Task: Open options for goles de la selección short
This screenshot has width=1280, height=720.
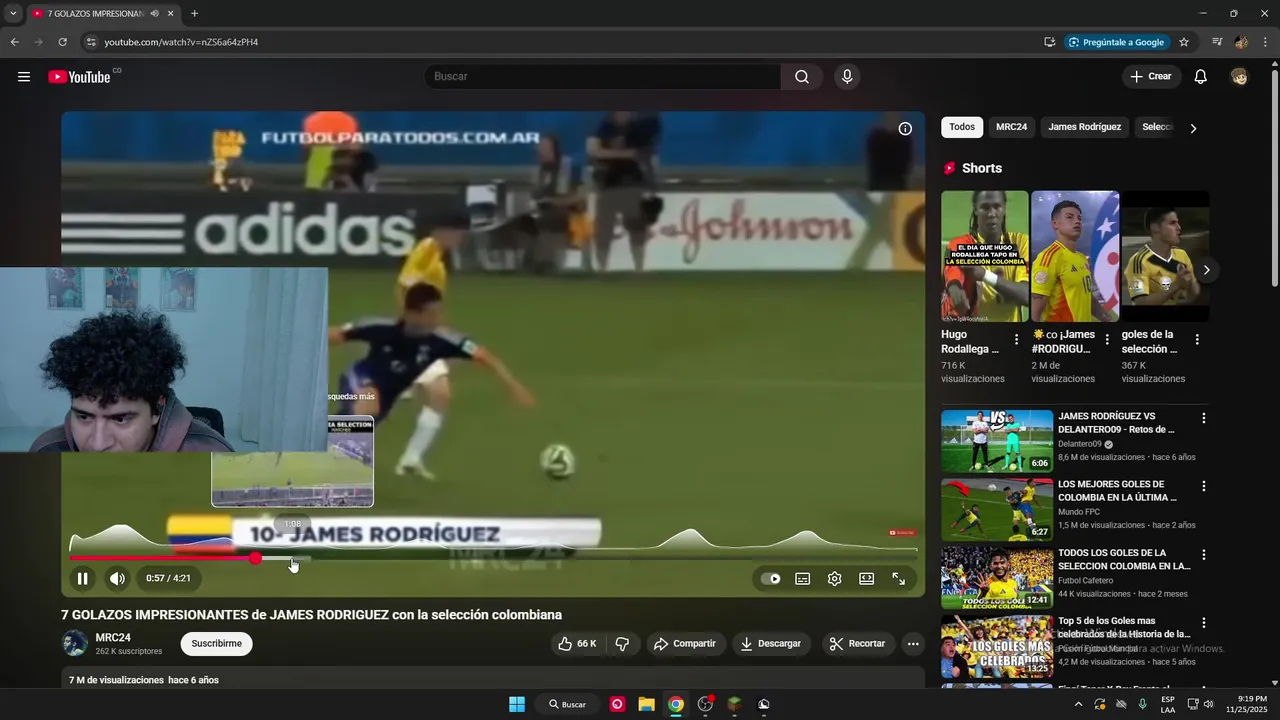Action: tap(1197, 340)
